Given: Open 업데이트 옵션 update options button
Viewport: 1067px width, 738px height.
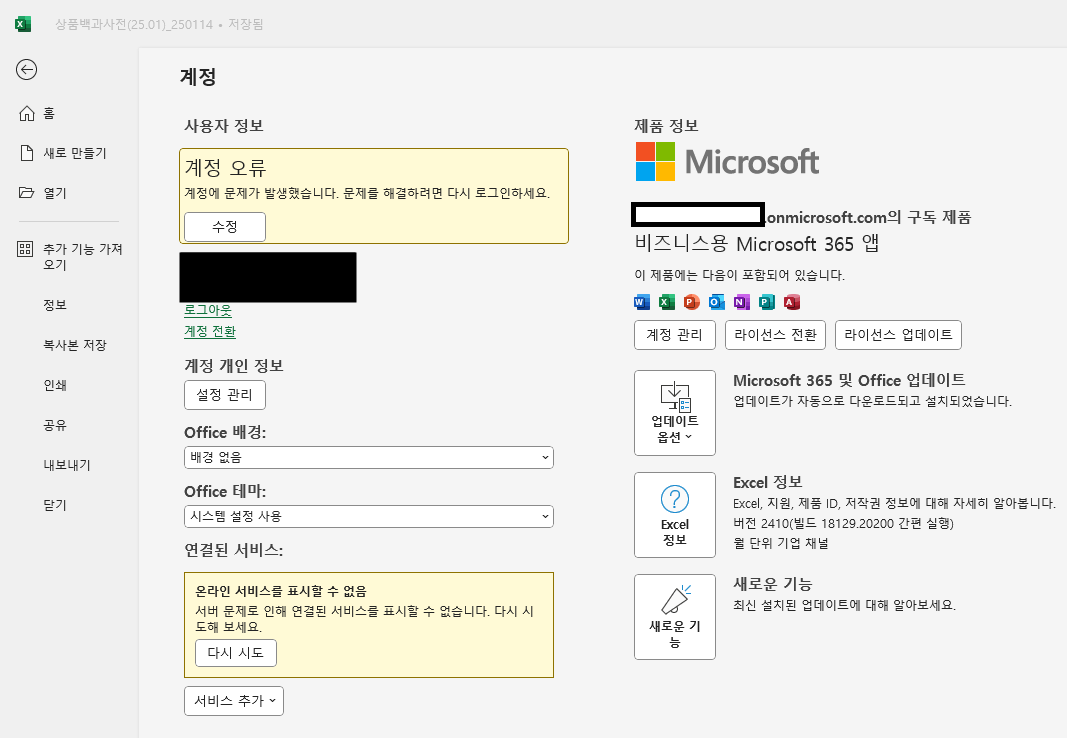Looking at the screenshot, I should point(675,413).
